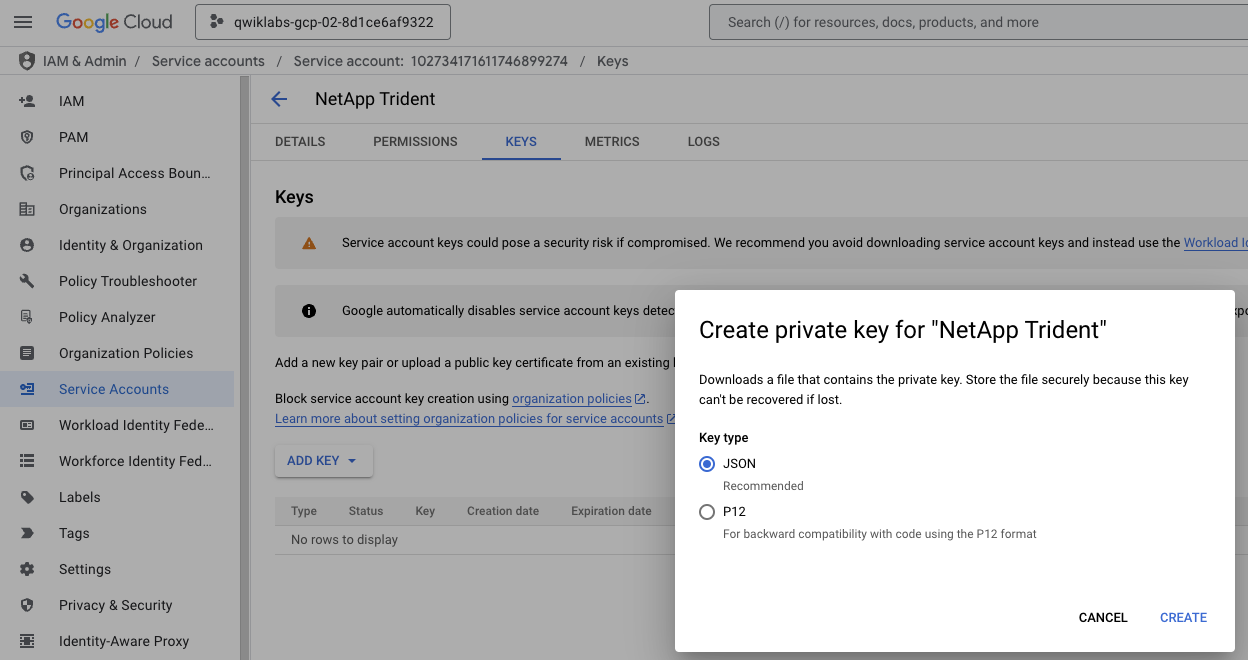The image size is (1248, 660).
Task: Open the qwiklabs project selector
Action: (322, 22)
